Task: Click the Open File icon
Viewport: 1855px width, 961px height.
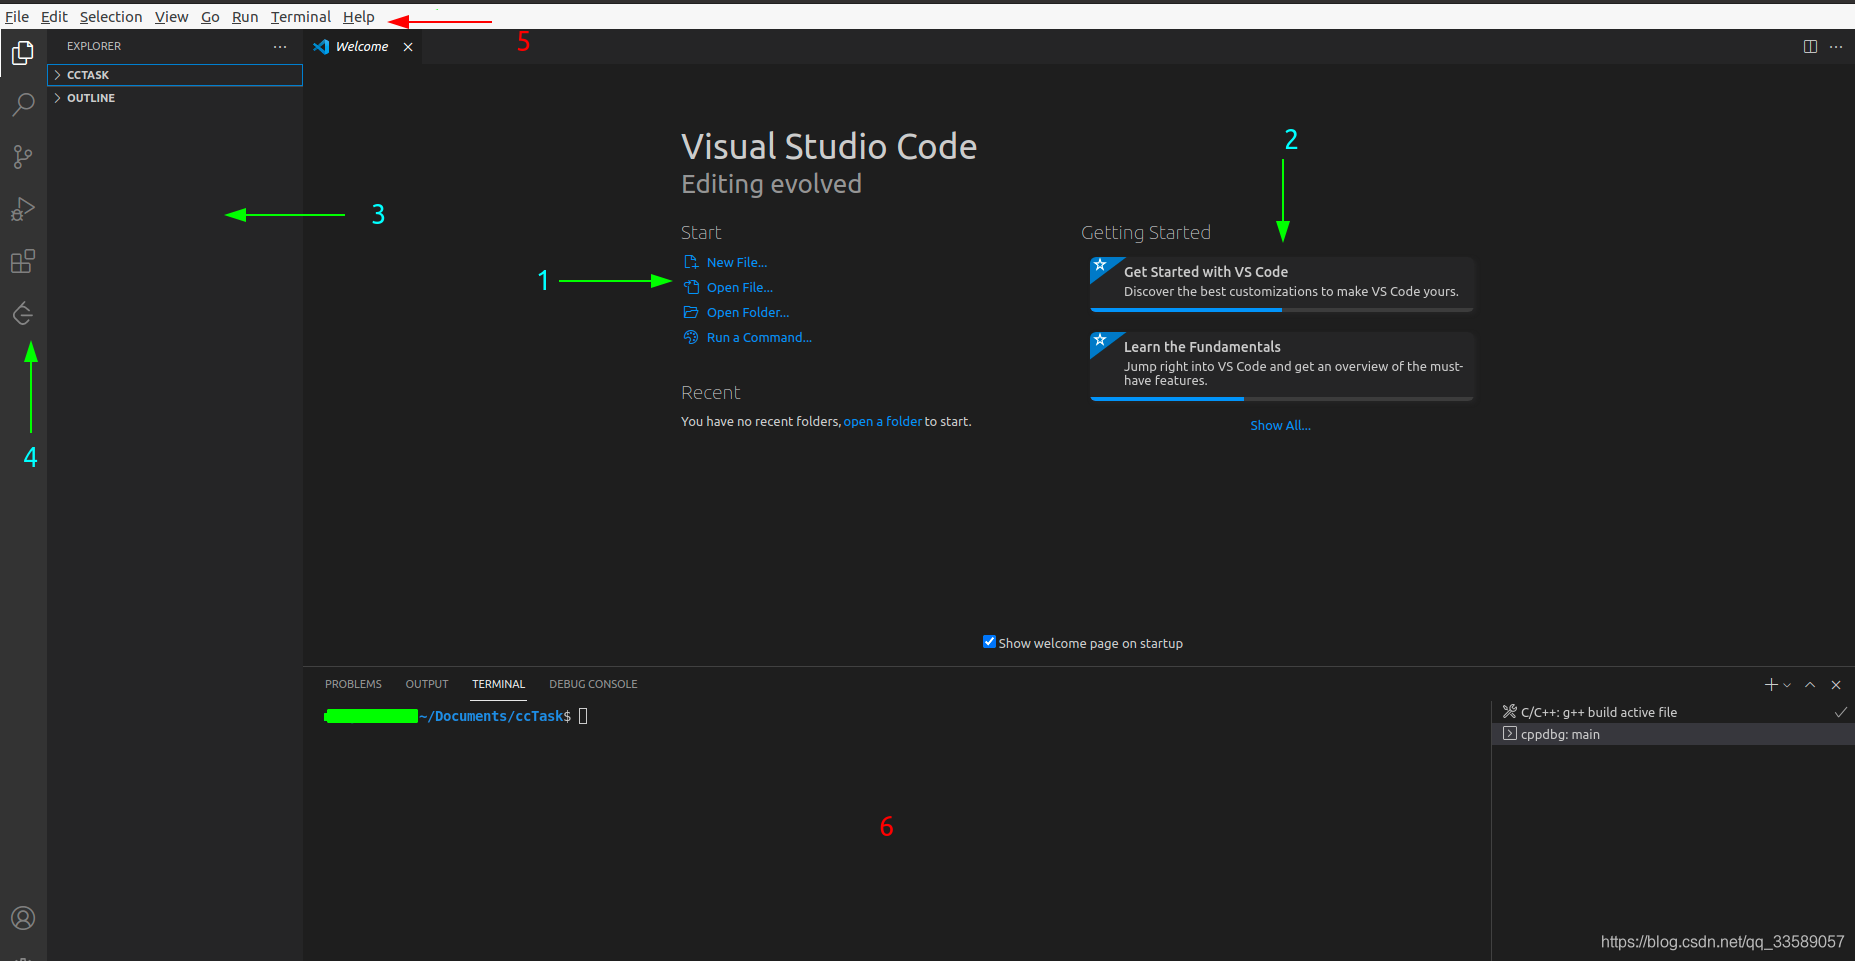Action: pyautogui.click(x=691, y=287)
